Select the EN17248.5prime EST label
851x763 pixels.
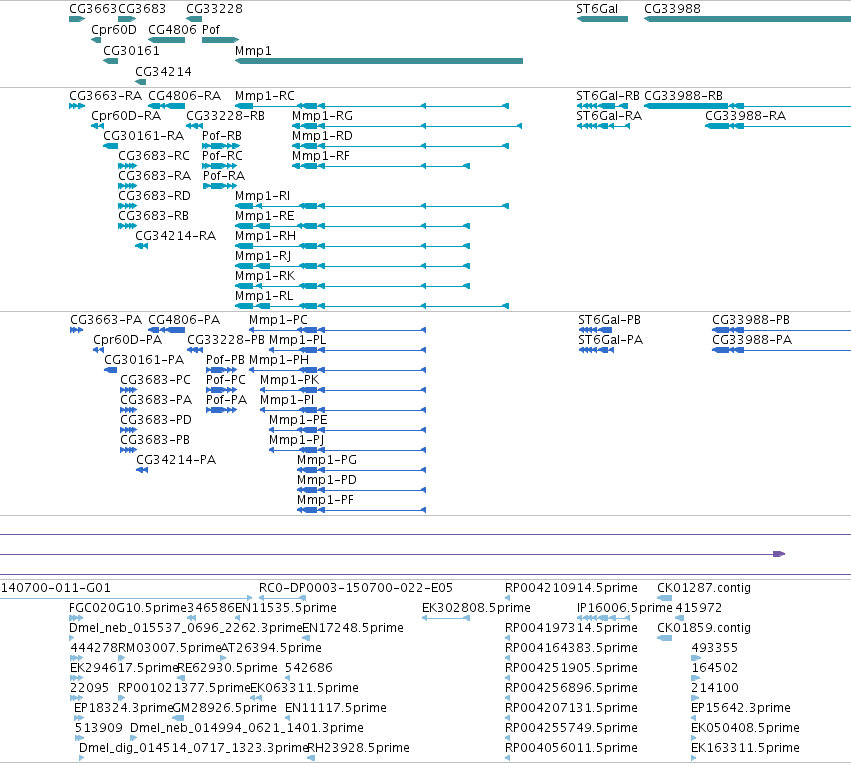coord(353,628)
